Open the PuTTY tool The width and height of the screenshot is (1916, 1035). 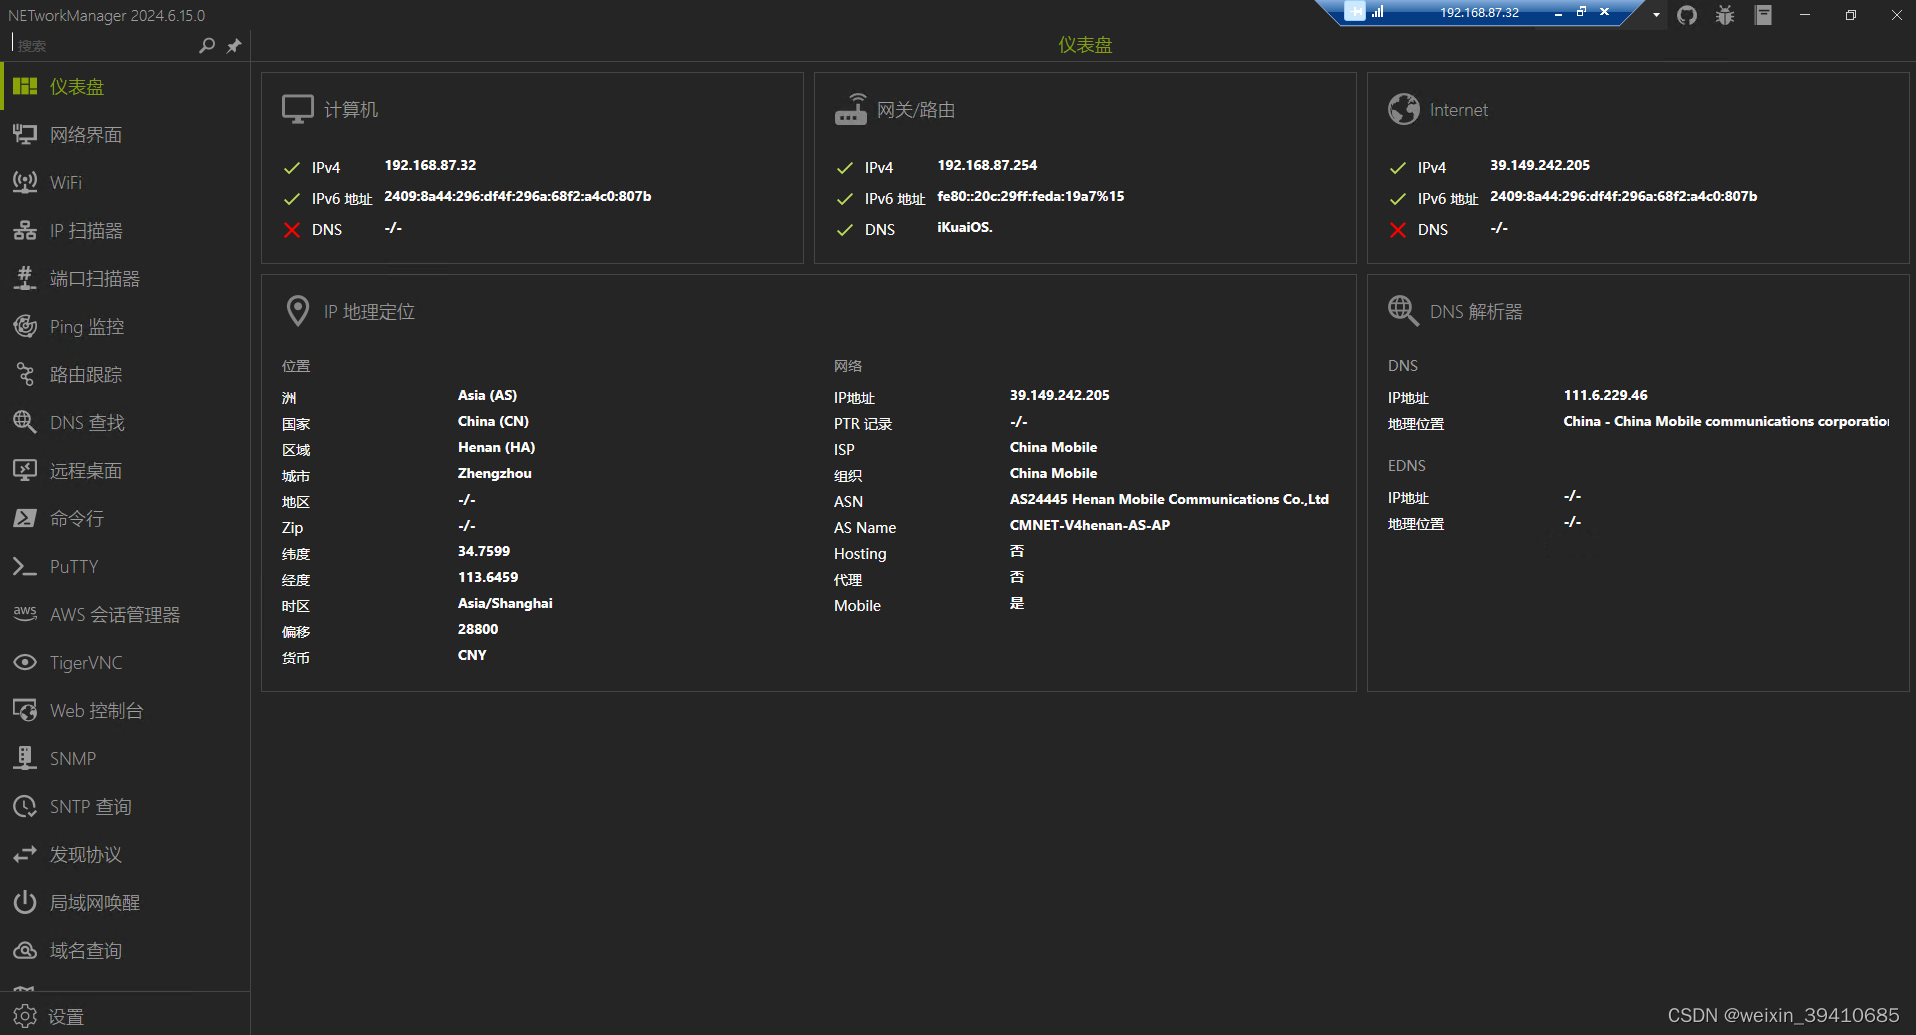tap(73, 566)
